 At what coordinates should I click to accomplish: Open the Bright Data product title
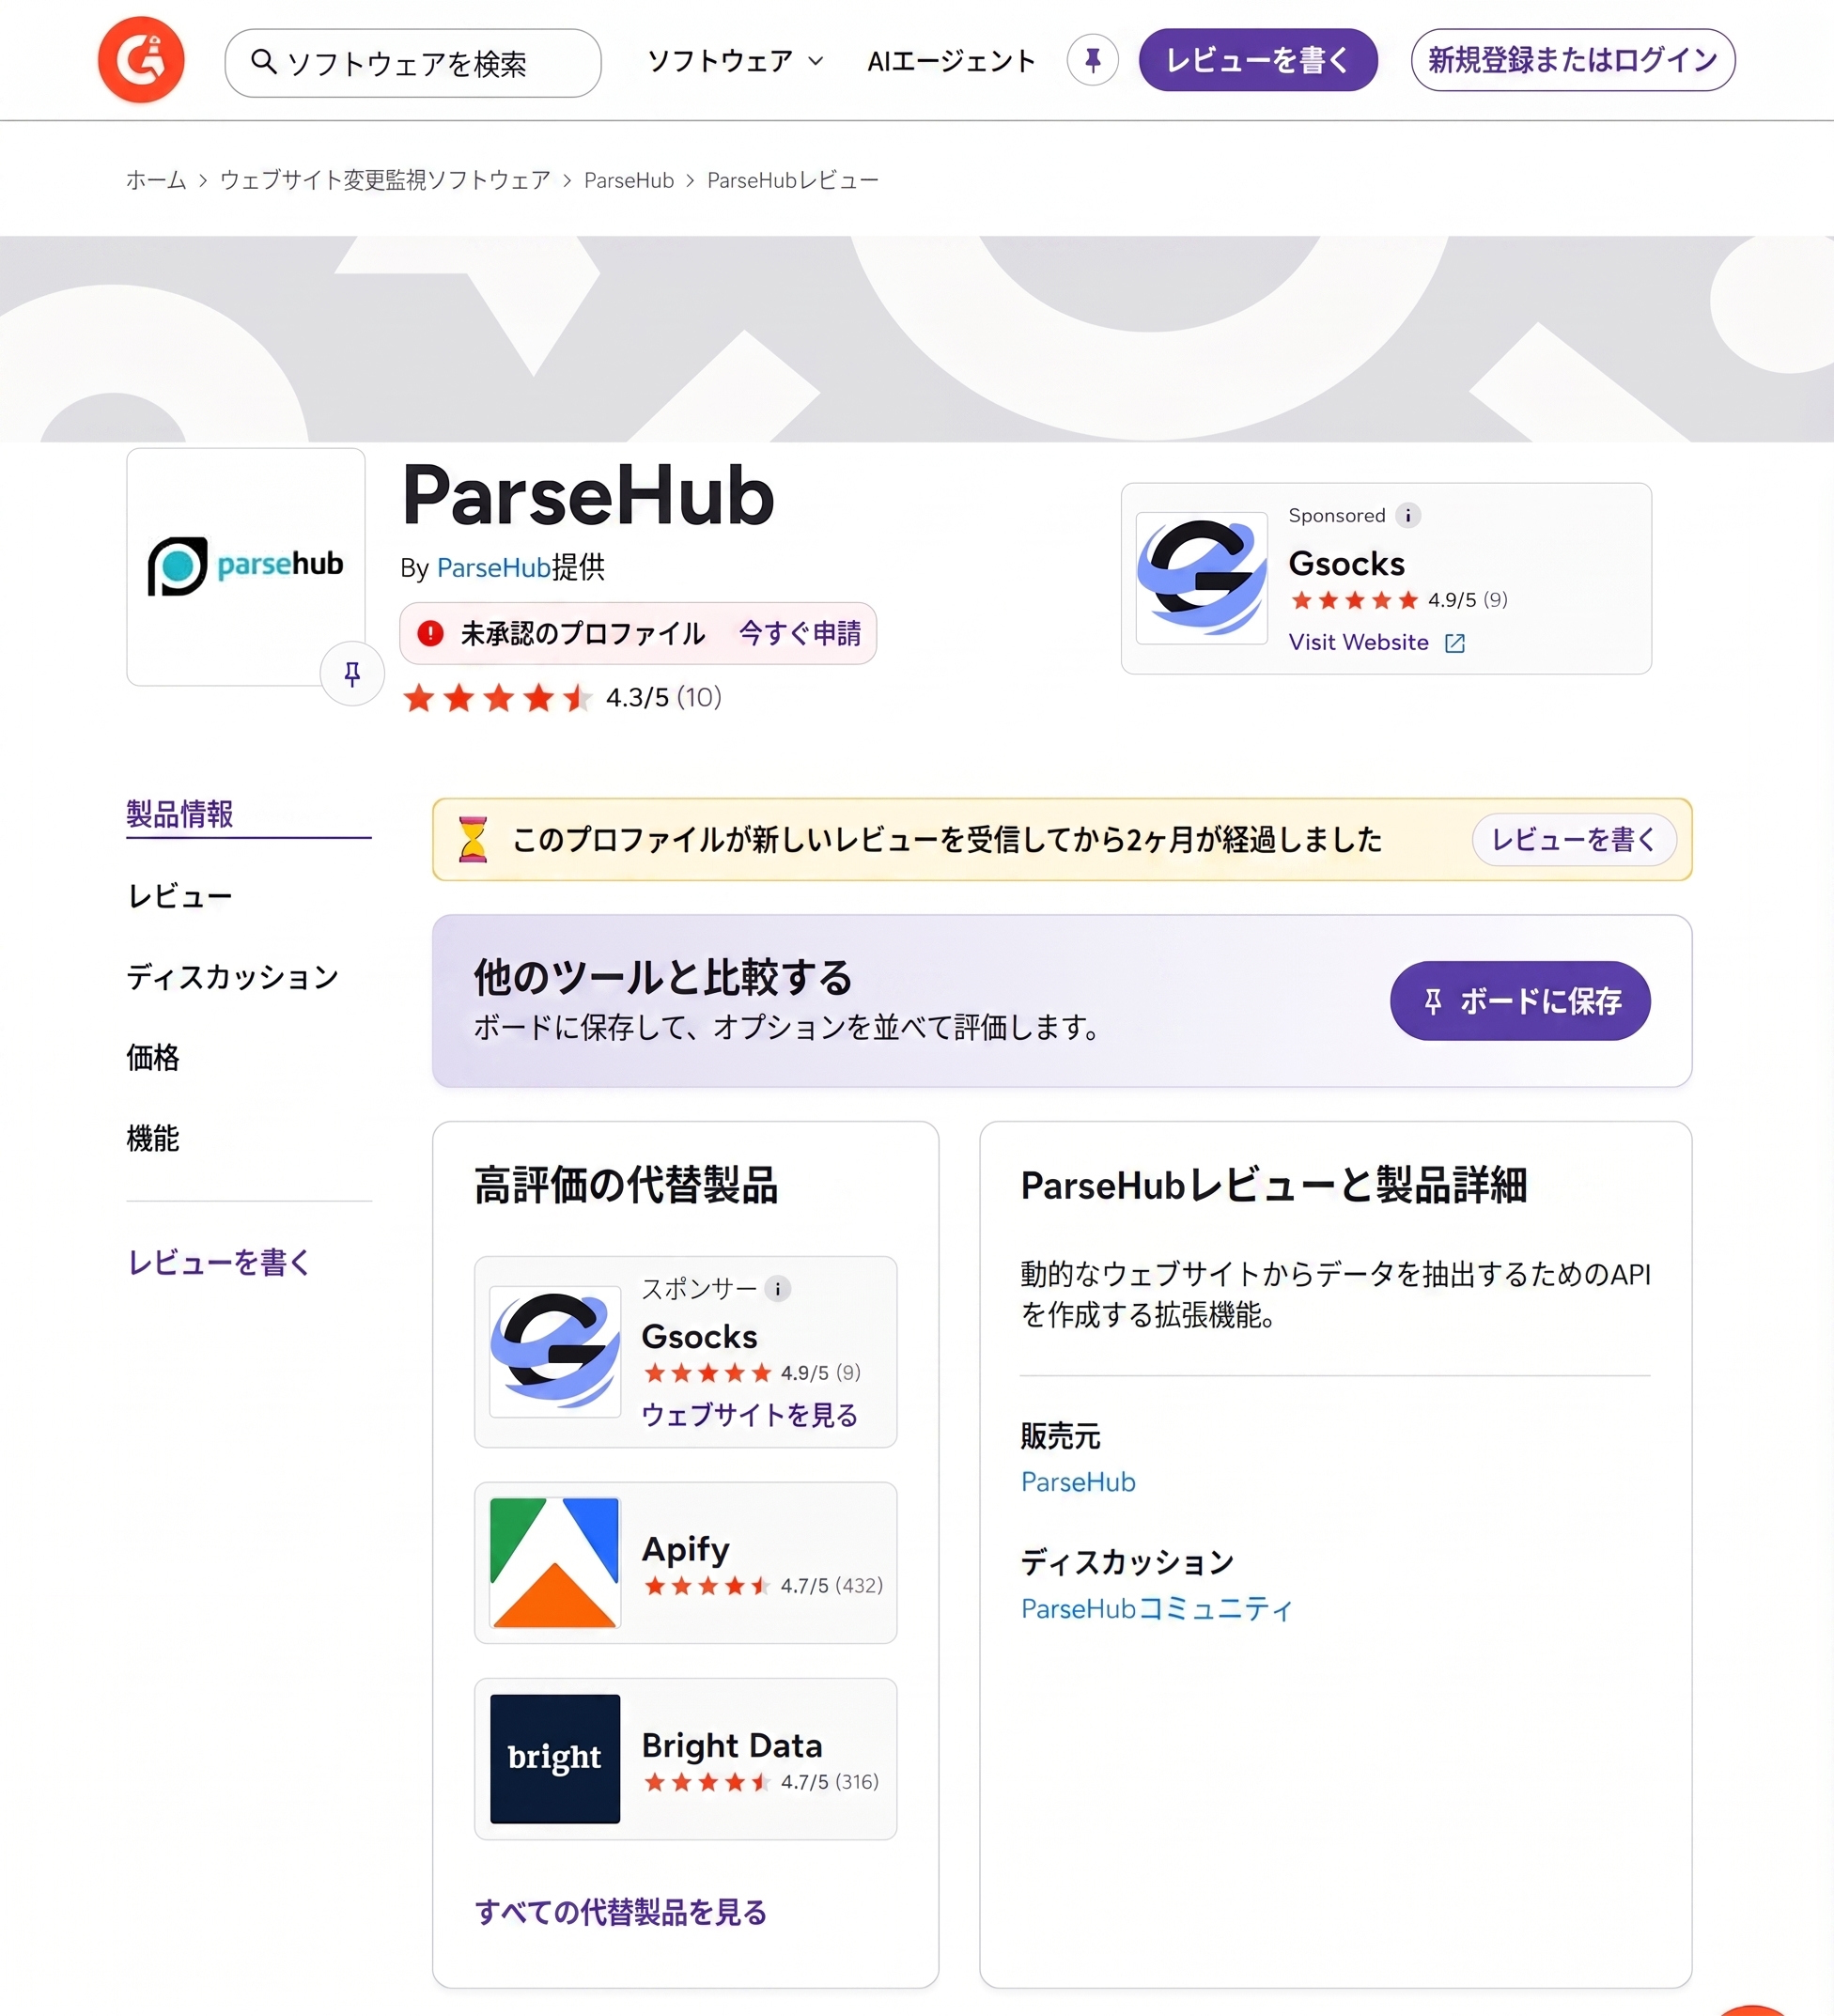coord(732,1745)
